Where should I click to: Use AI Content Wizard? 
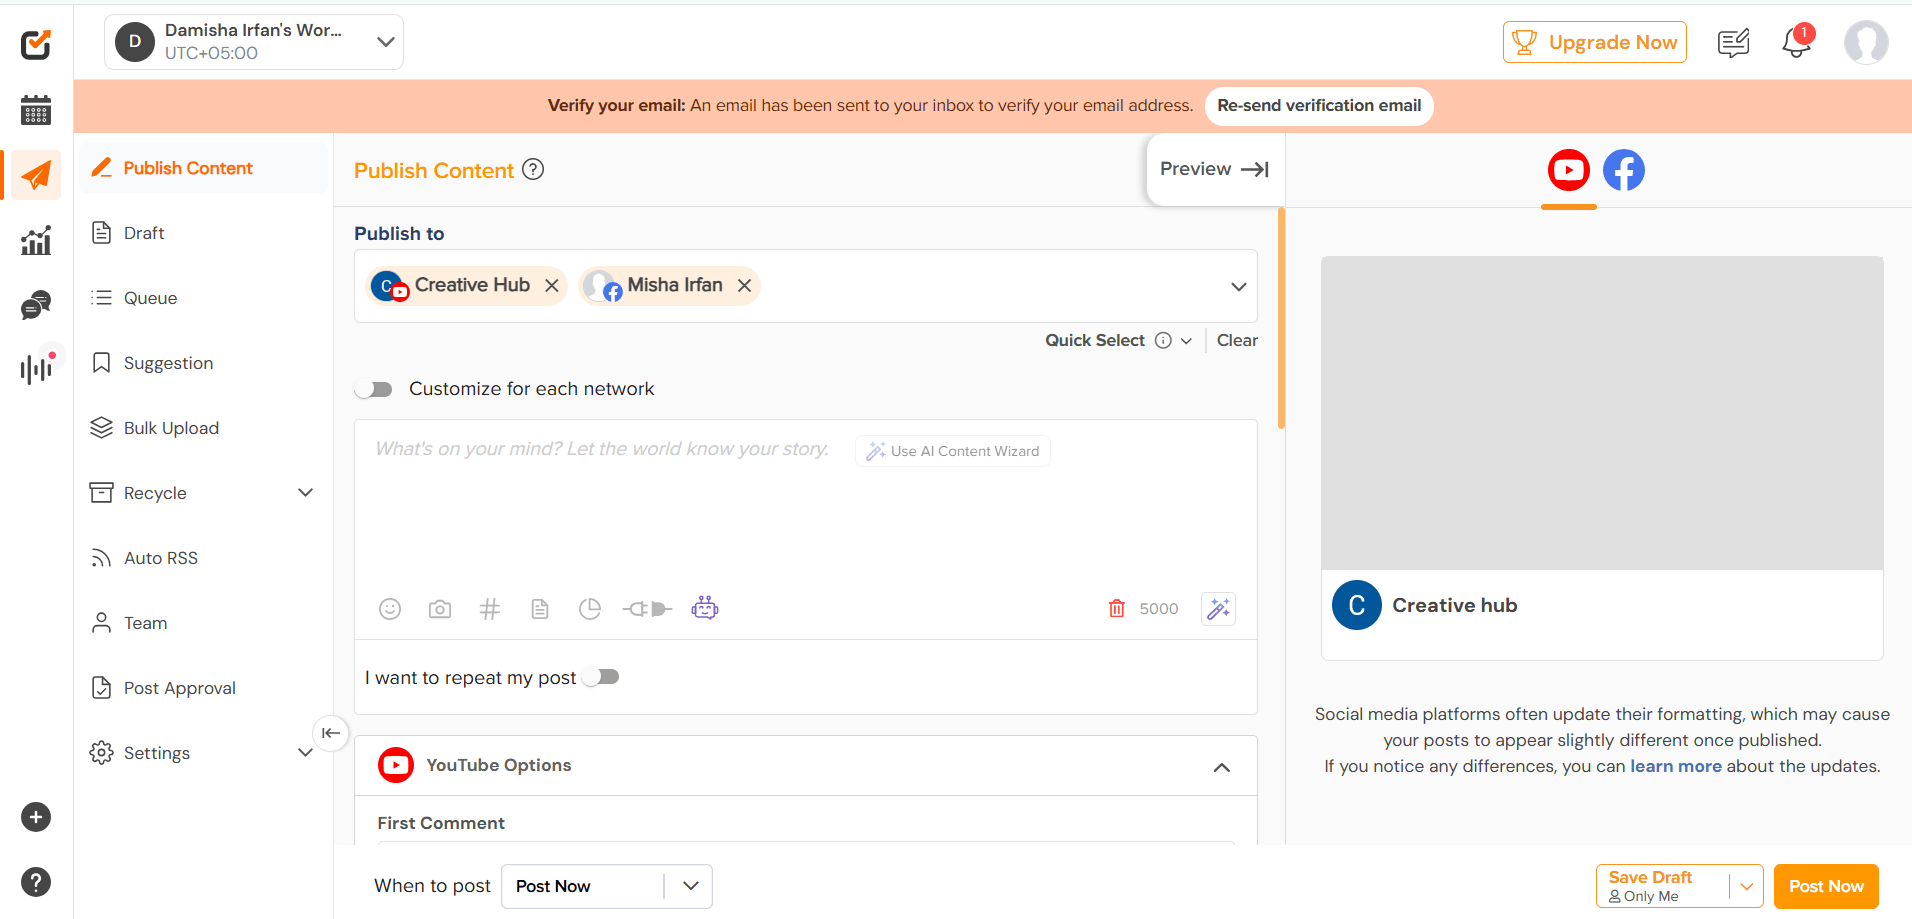point(953,451)
